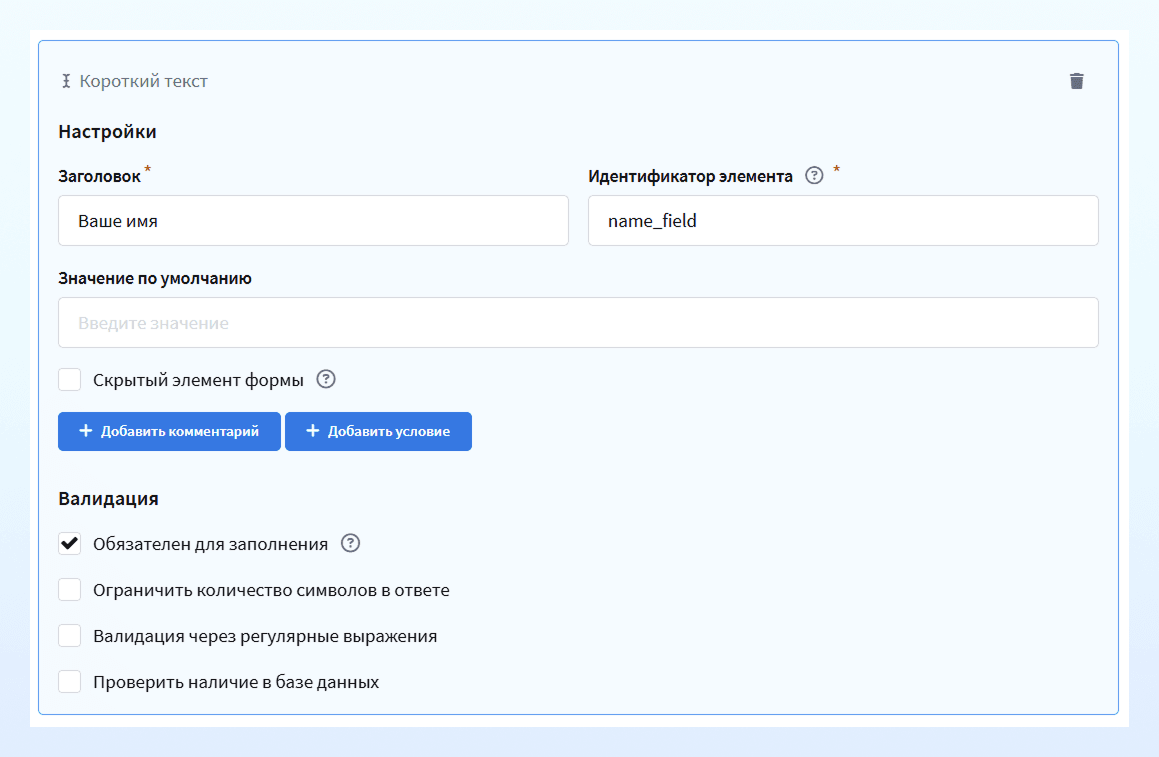
Task: Click the text cursor icon beside Короткий текст
Action: (x=66, y=81)
